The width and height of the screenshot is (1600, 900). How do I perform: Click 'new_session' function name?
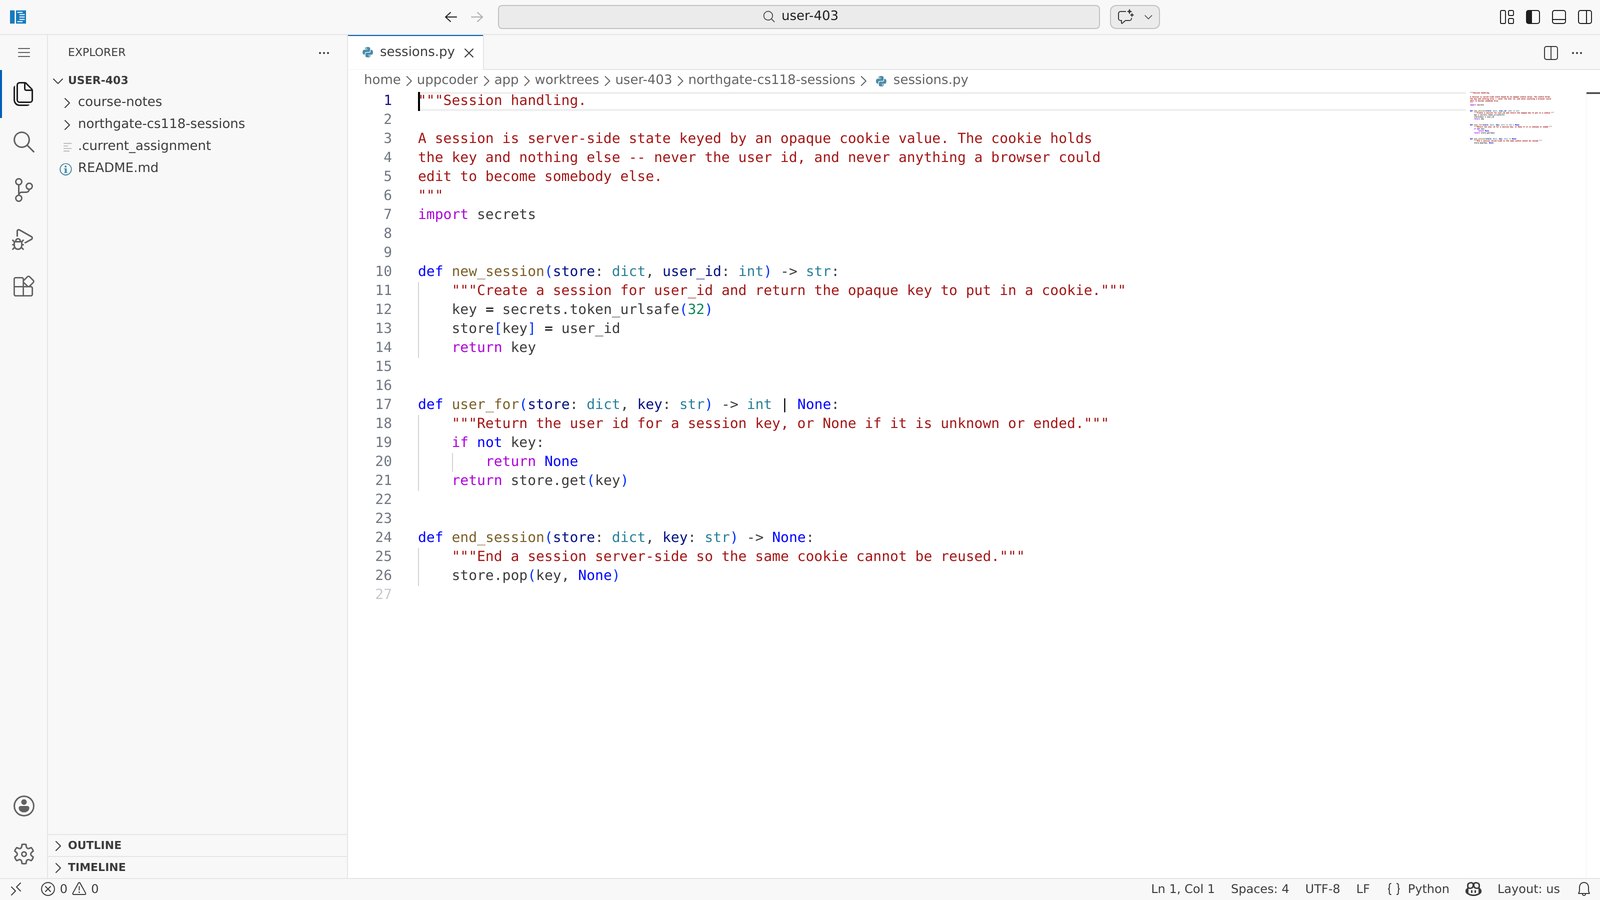pos(498,271)
